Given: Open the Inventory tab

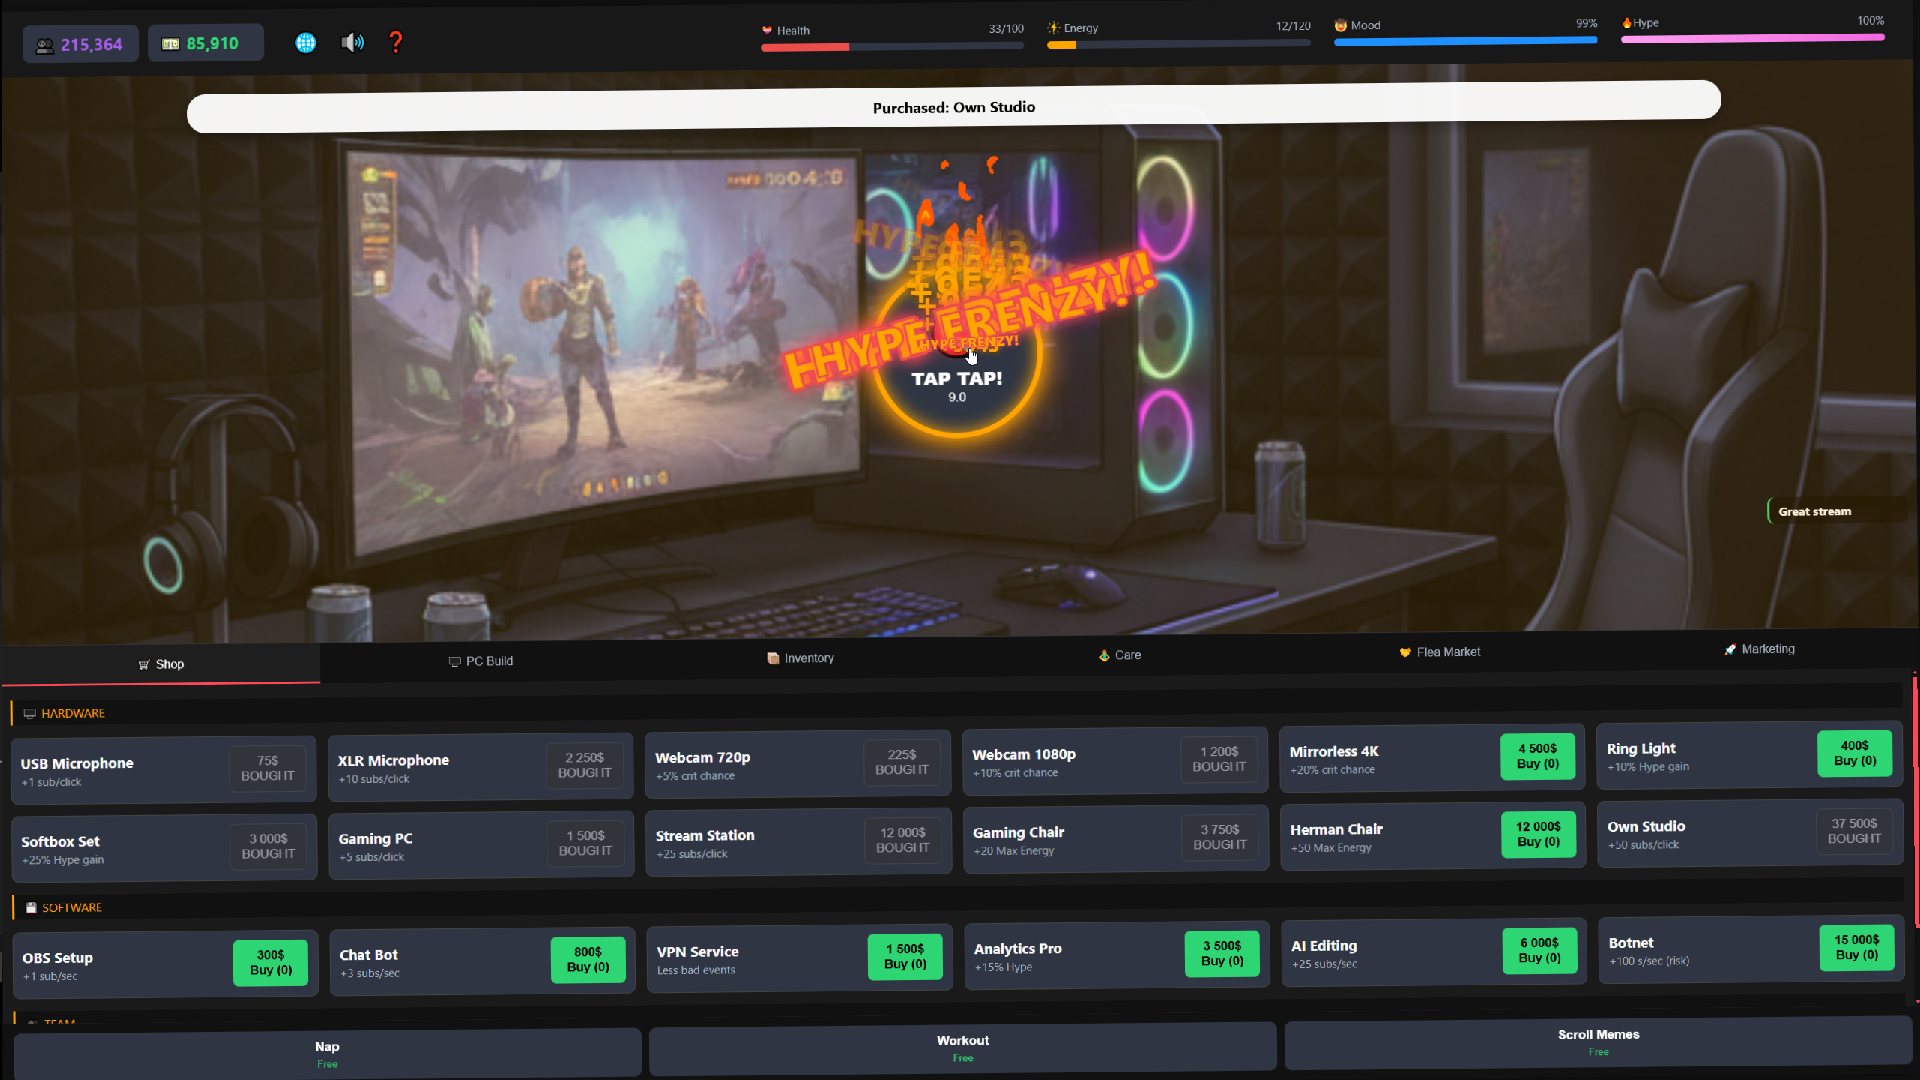Looking at the screenshot, I should [x=800, y=658].
